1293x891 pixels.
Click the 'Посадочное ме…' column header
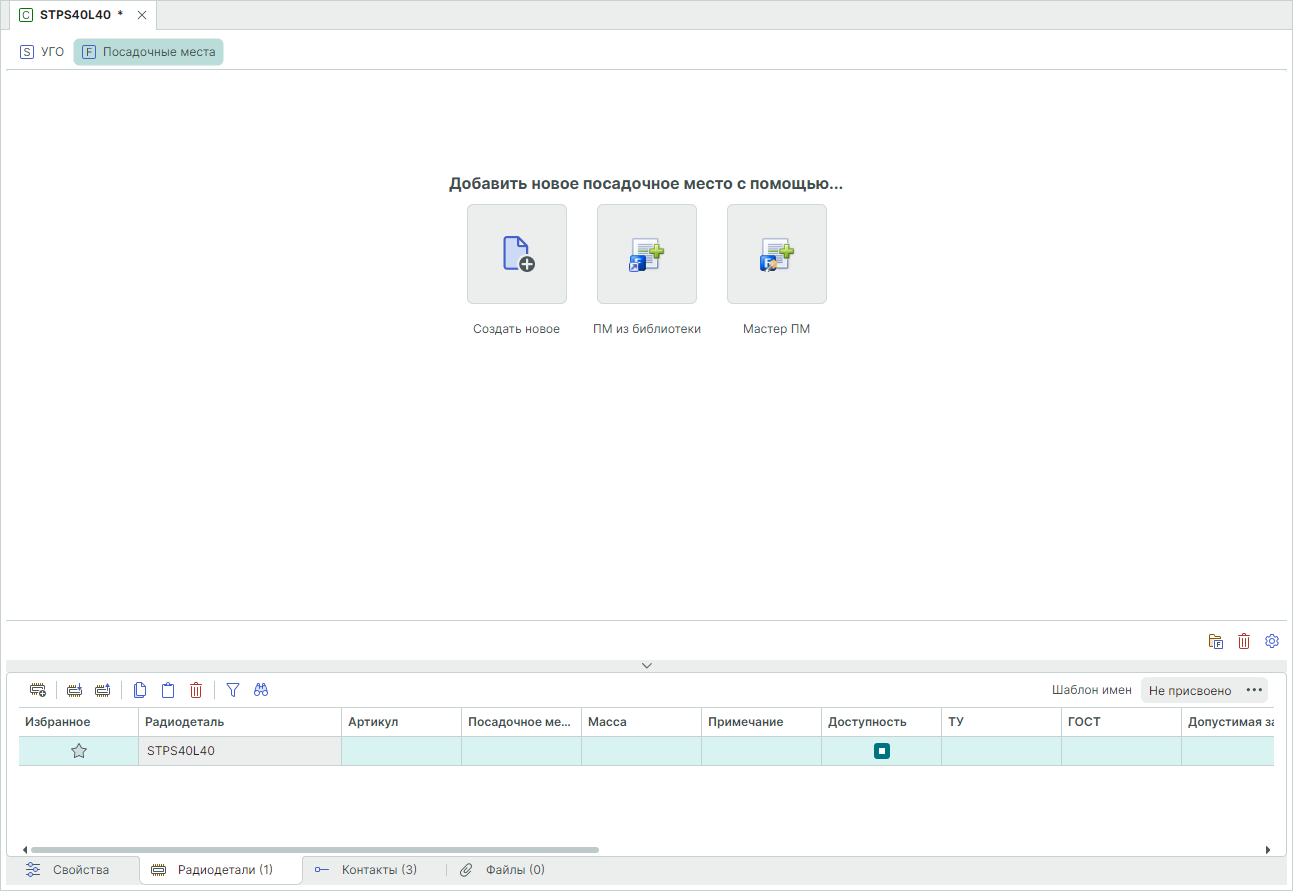click(522, 722)
